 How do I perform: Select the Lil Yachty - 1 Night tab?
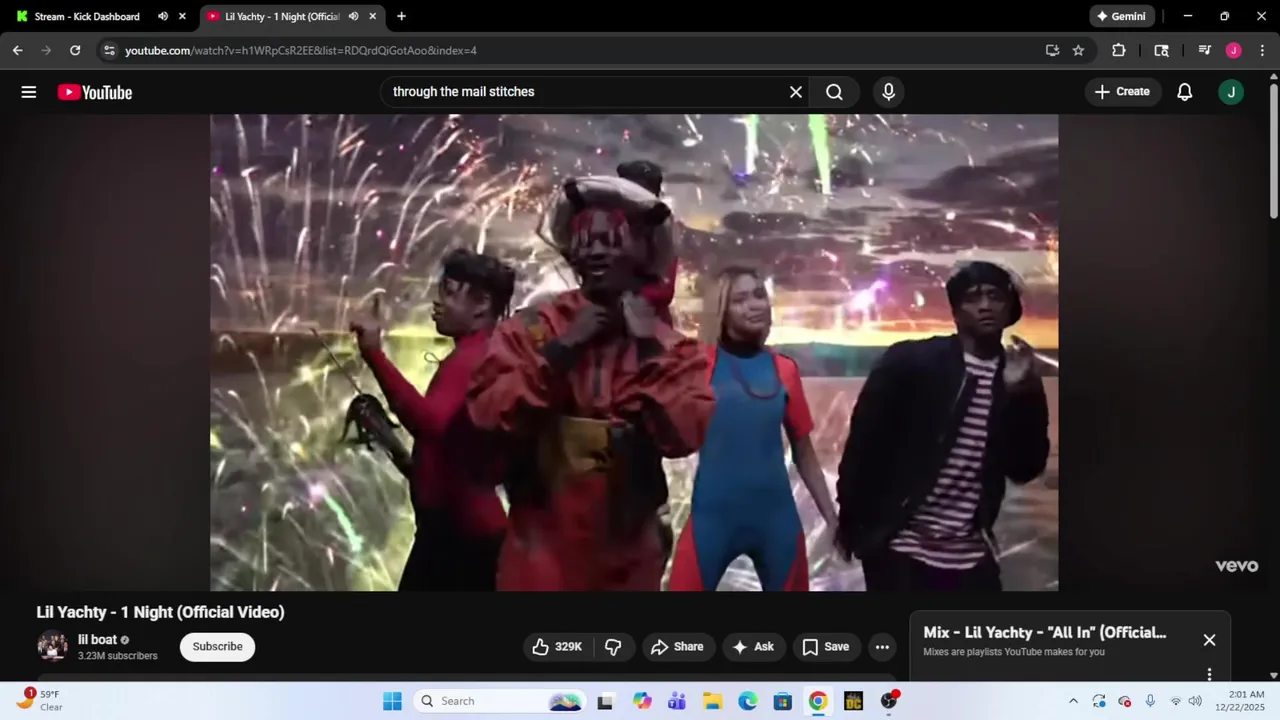coord(282,16)
